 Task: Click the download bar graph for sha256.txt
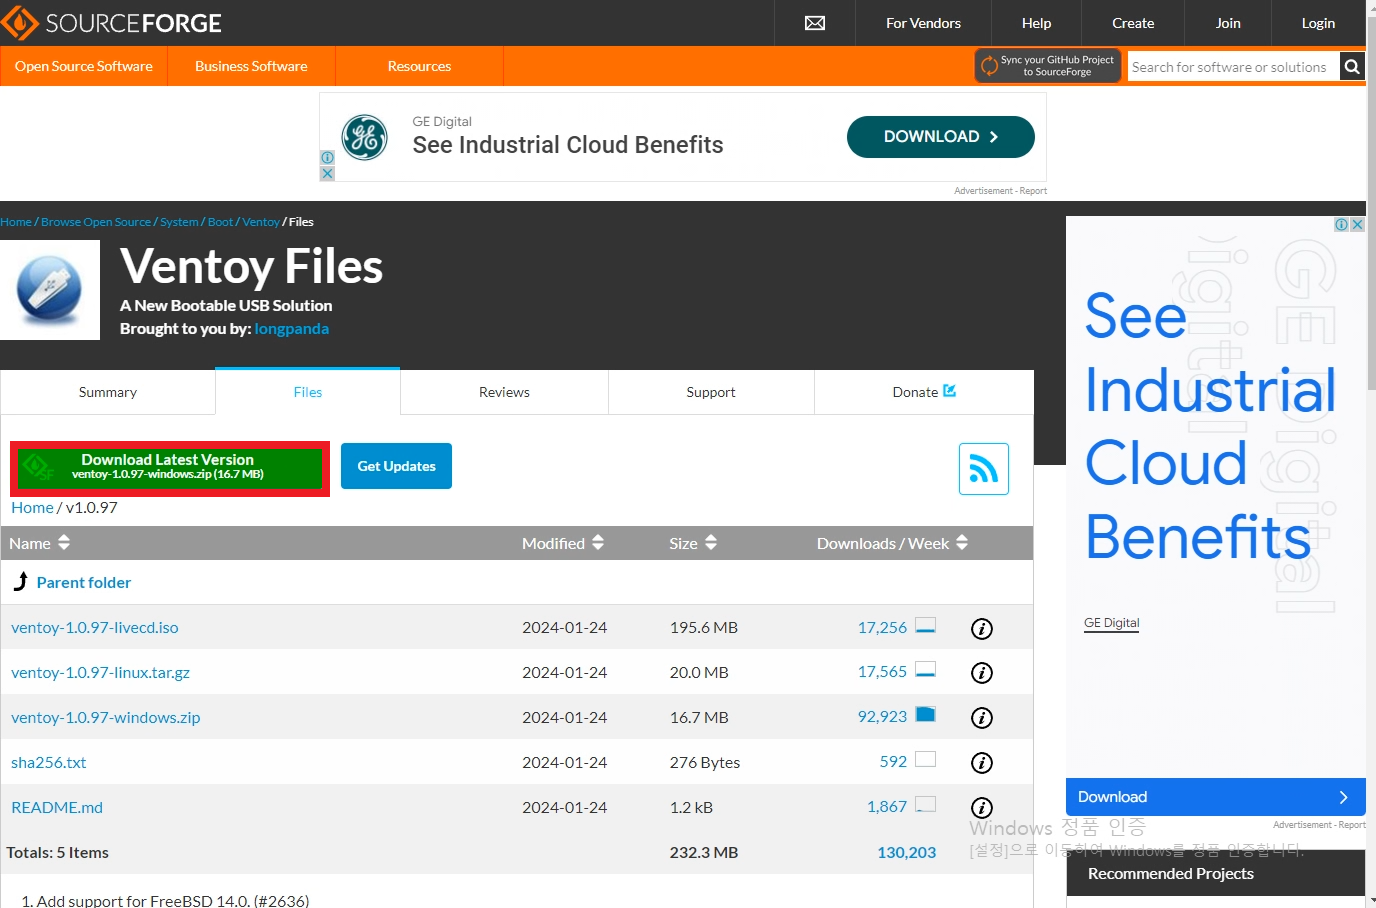click(926, 760)
